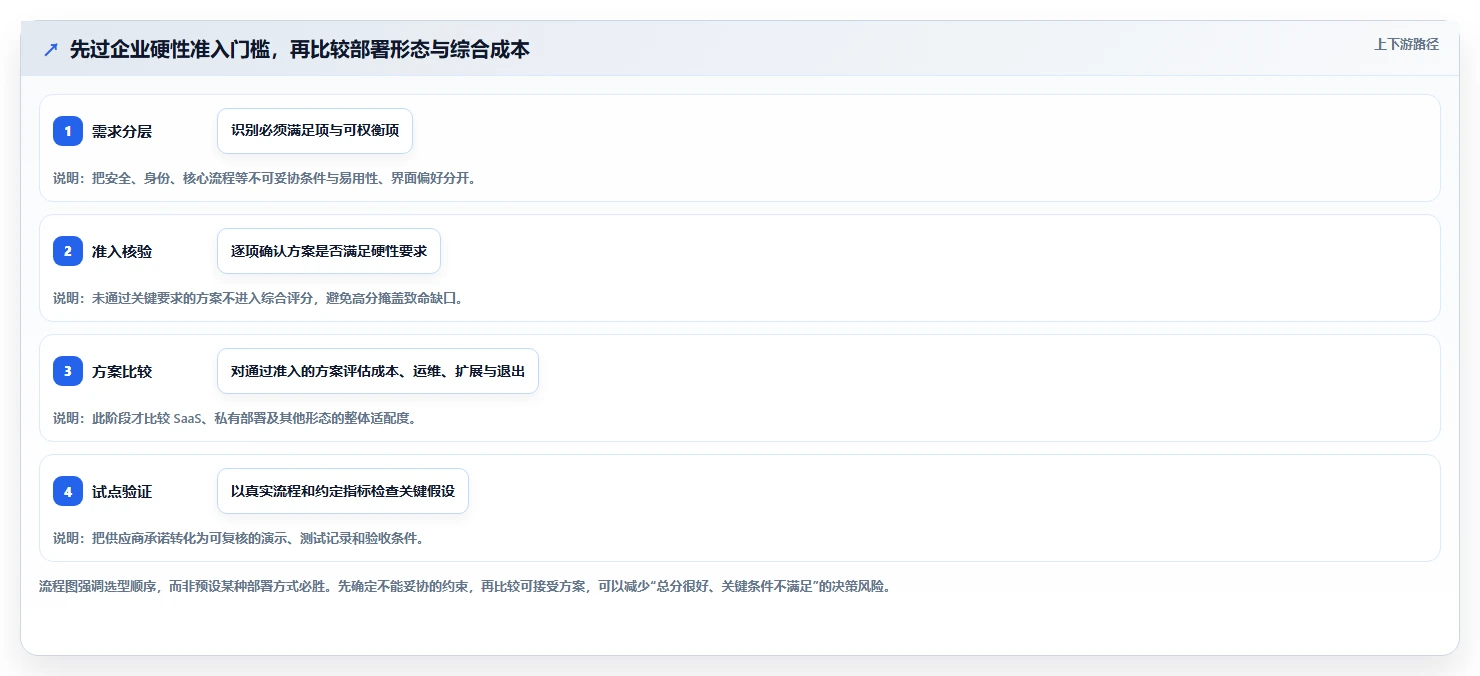
Task: Click the description starting 把安全、身份、核心流程
Action: click(265, 178)
